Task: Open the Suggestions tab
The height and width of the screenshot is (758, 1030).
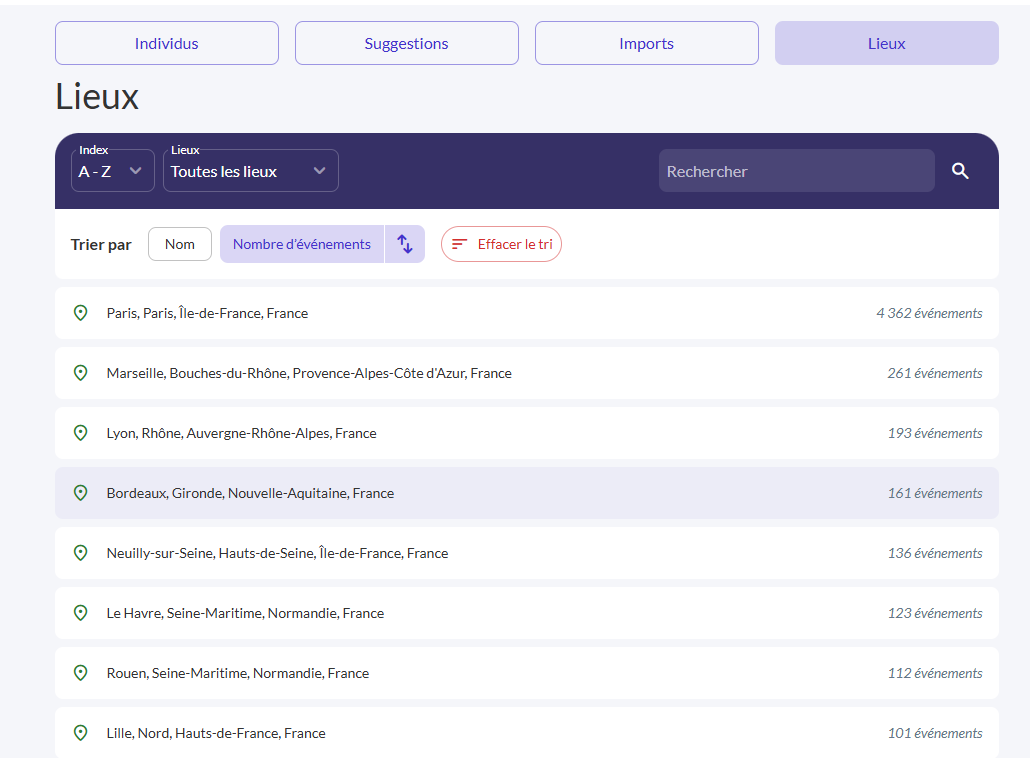Action: point(407,43)
